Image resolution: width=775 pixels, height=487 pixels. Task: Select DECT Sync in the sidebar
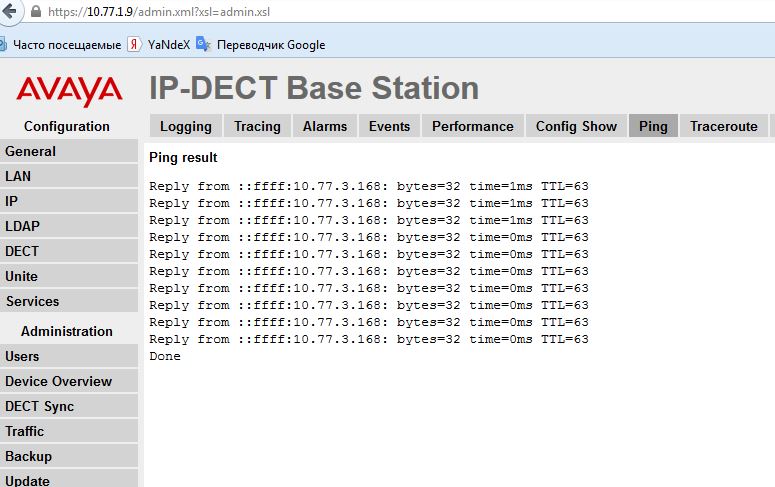click(69, 406)
